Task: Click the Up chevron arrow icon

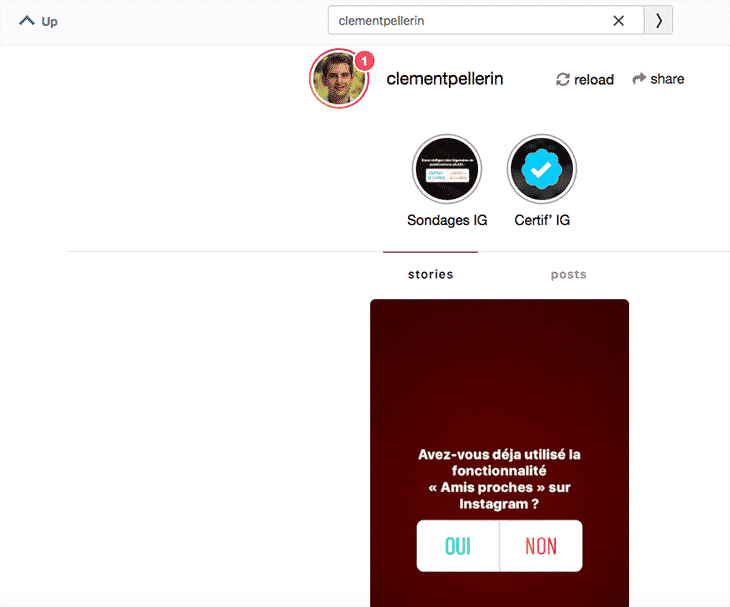Action: tap(27, 20)
